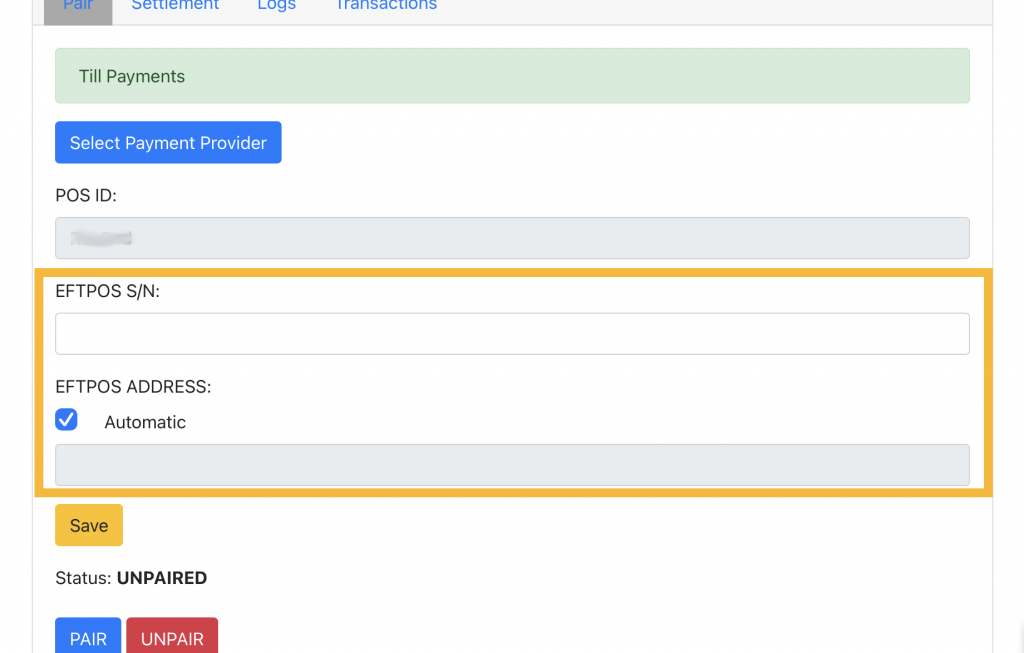View the Transactions tab
This screenshot has width=1024, height=653.
click(x=385, y=6)
